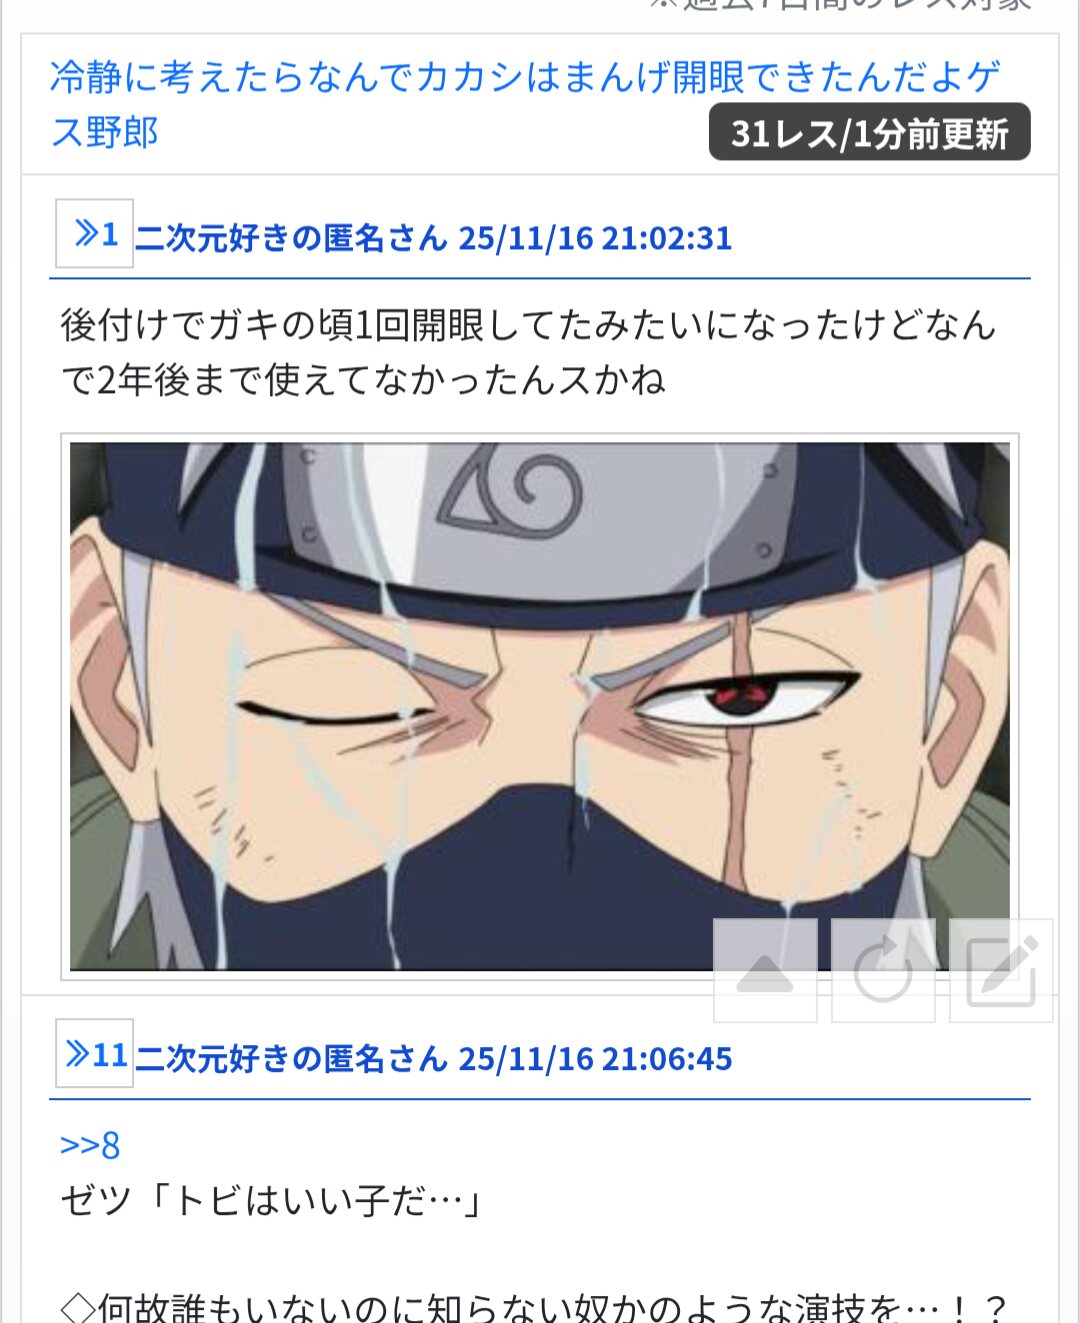Tap the >>1 reply number box

94,234
